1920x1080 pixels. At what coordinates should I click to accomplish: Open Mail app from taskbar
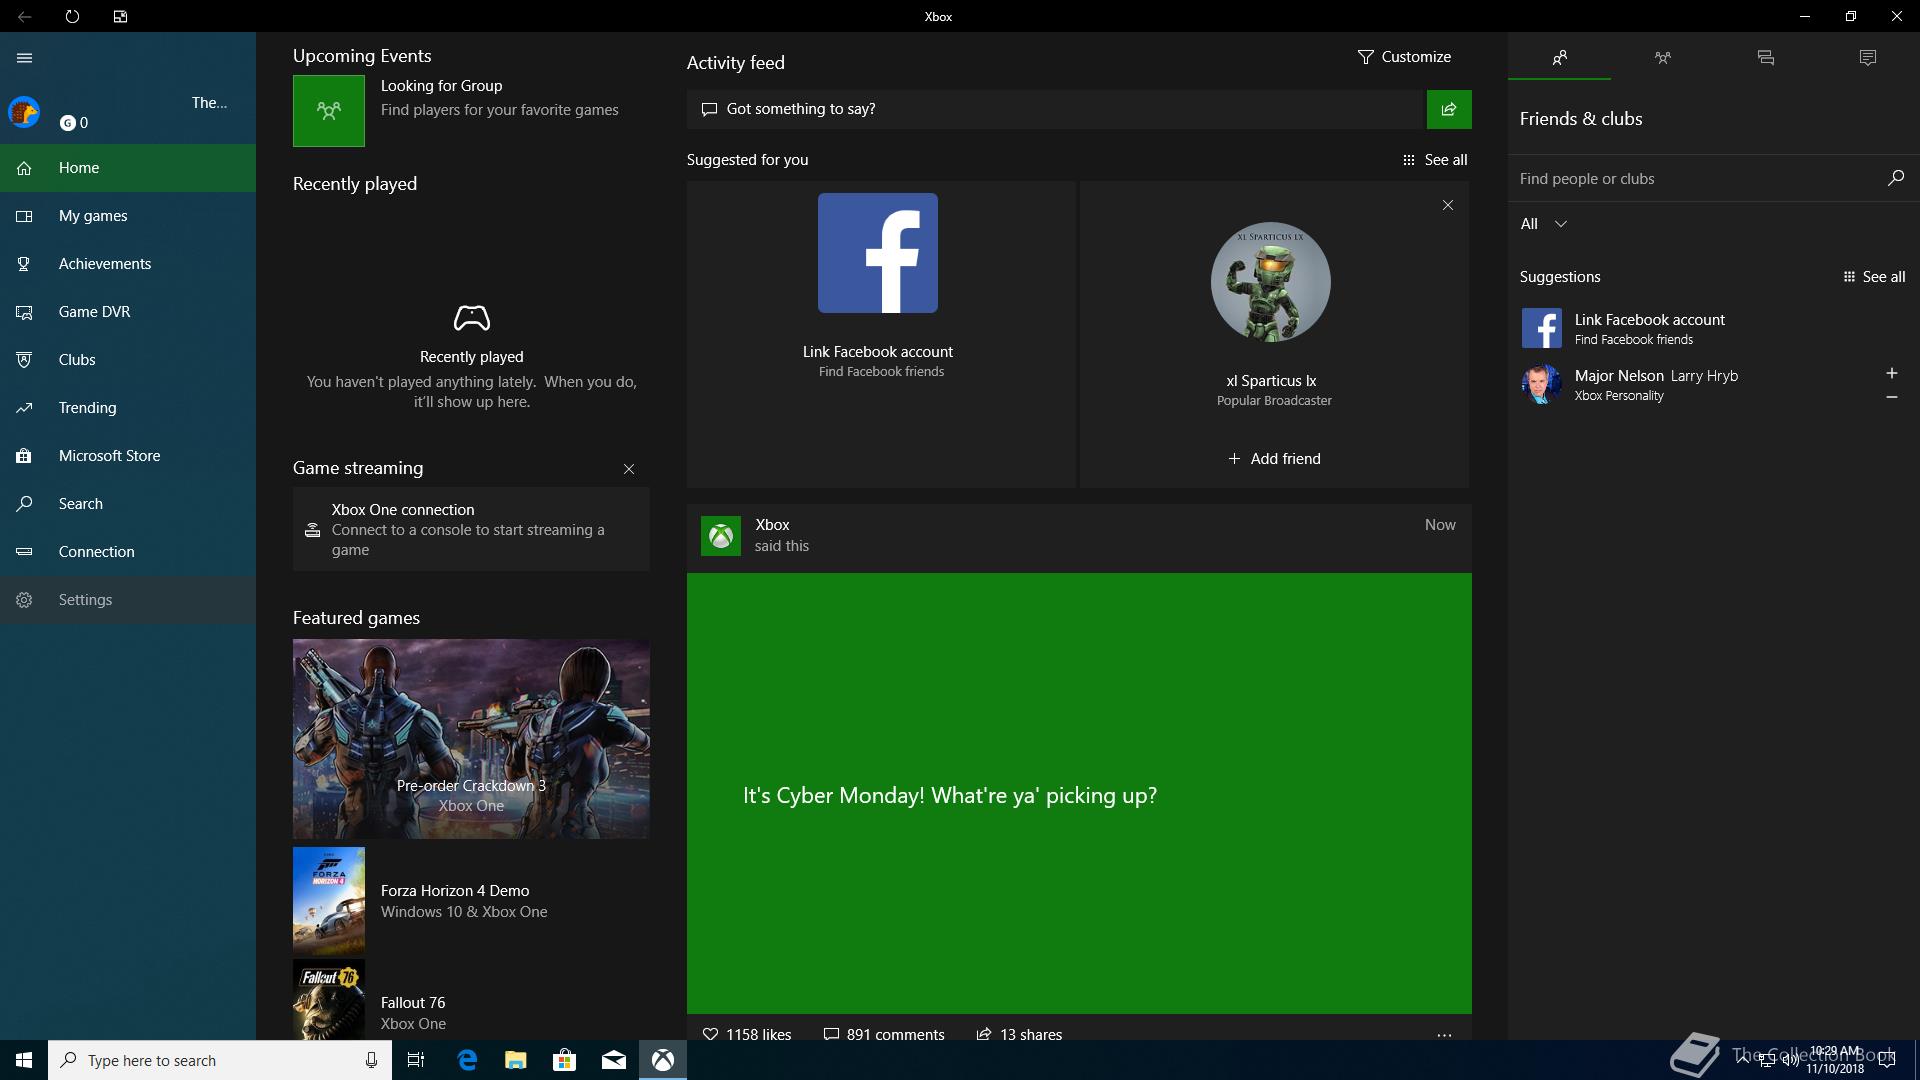coord(614,1060)
